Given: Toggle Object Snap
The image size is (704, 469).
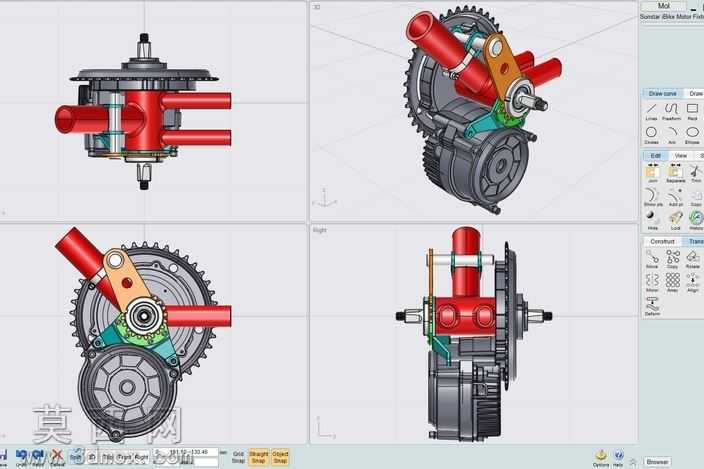Looking at the screenshot, I should (280, 457).
